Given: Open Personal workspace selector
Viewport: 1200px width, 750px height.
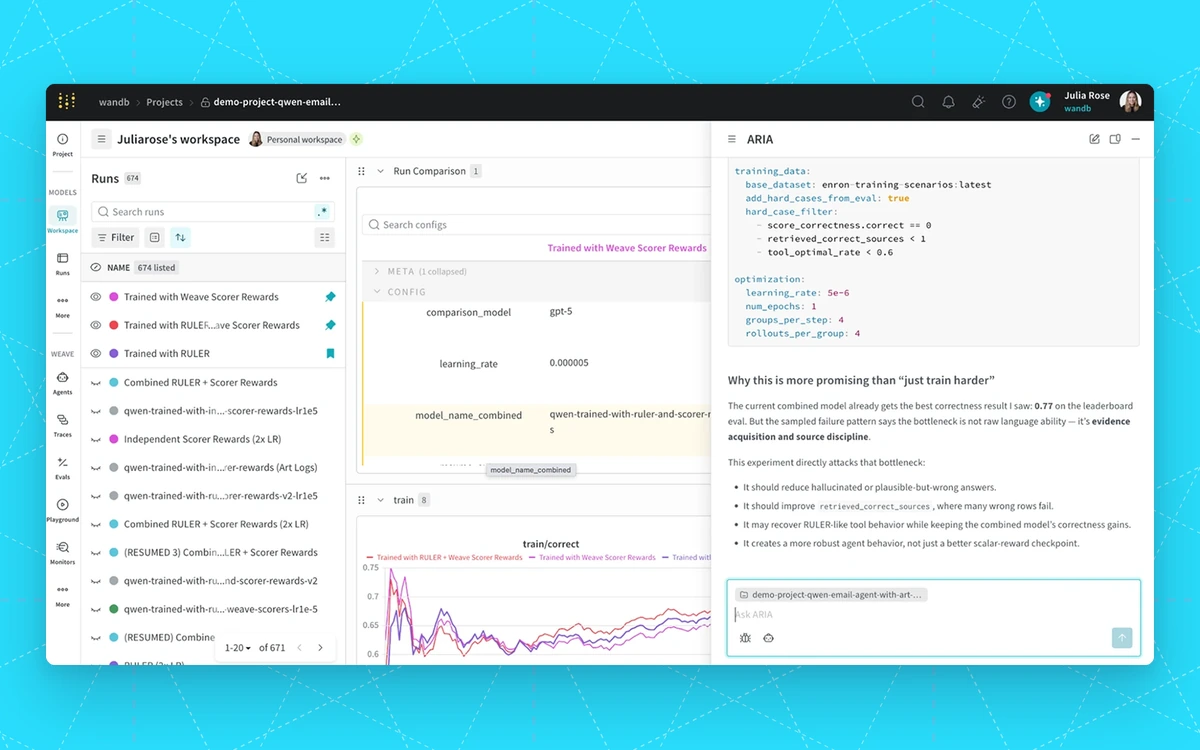Looking at the screenshot, I should point(296,139).
